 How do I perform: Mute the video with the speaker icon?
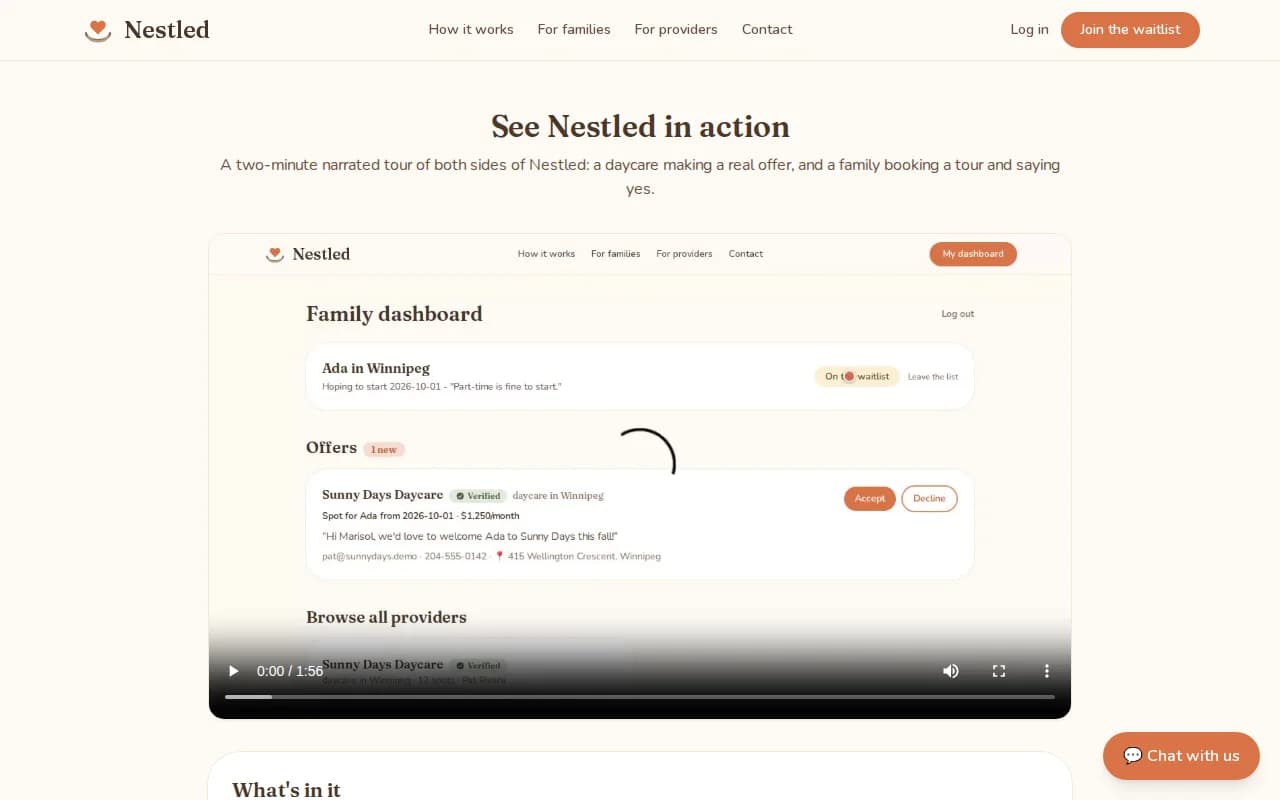951,671
